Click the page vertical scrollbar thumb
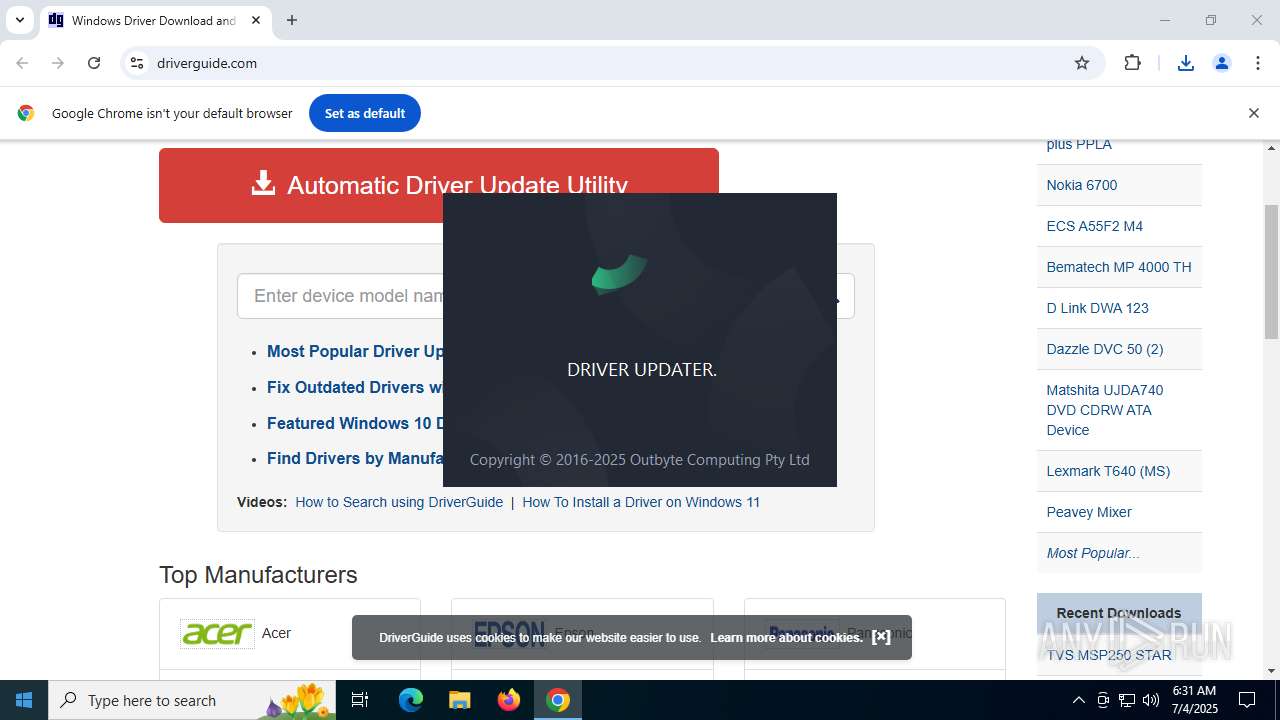Image resolution: width=1280 pixels, height=720 pixels. click(x=1272, y=271)
